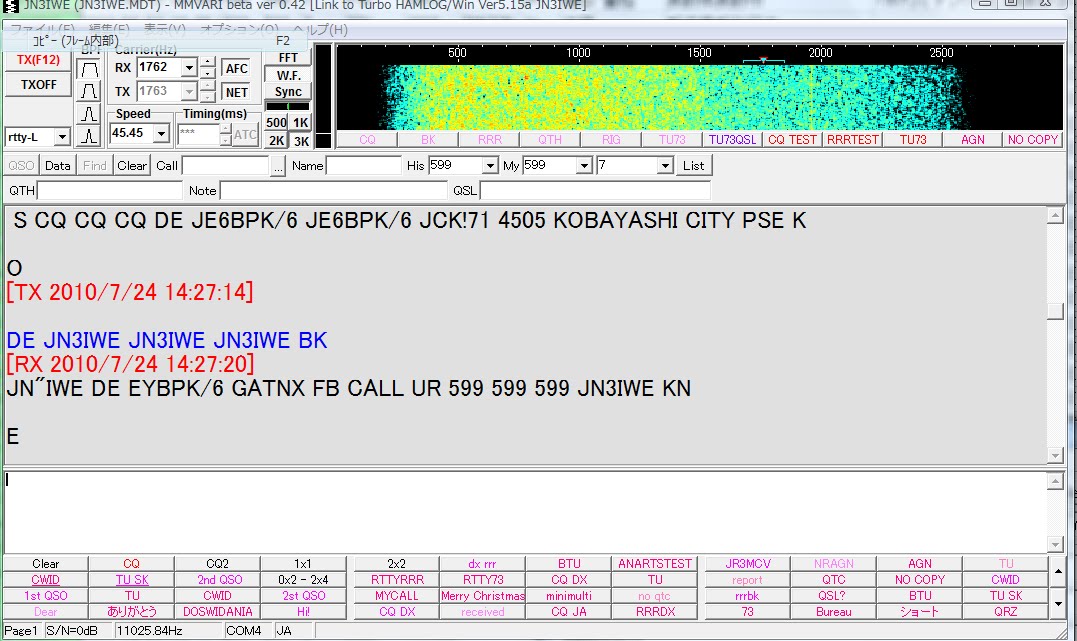Open the View menu 表示(V)

(165, 30)
